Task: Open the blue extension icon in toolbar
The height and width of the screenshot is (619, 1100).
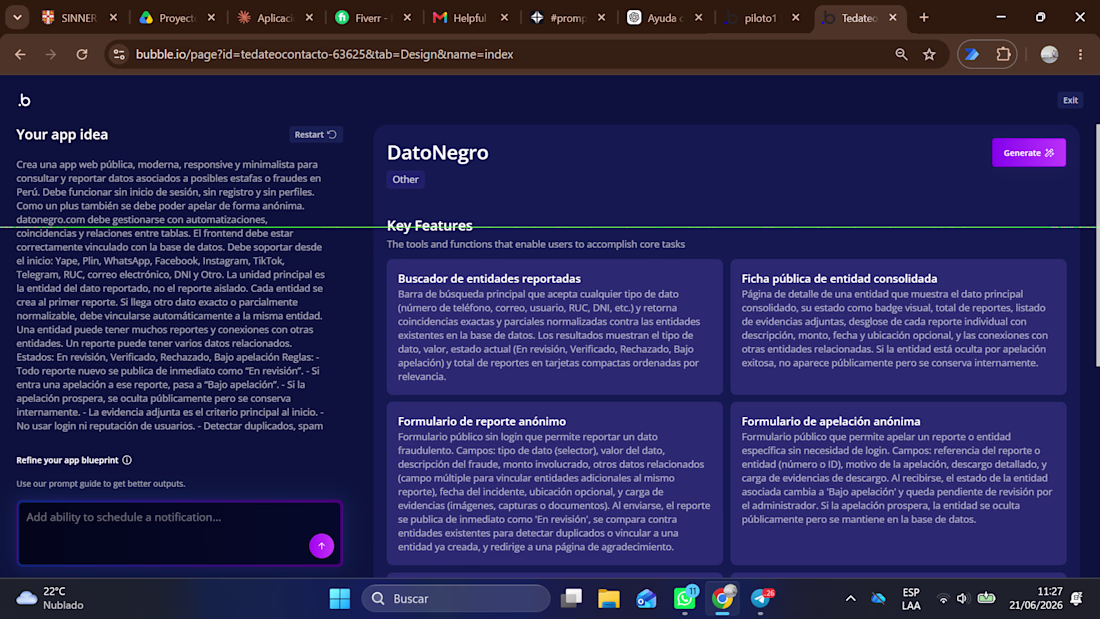Action: click(972, 54)
